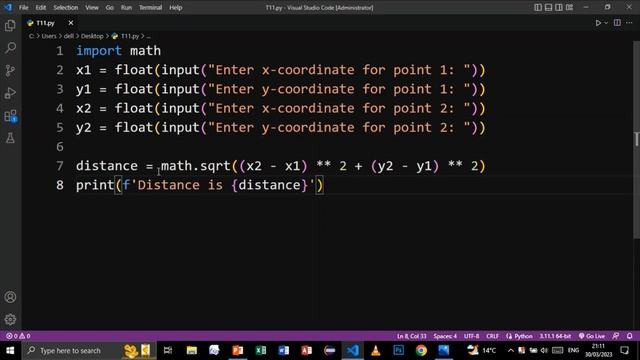Click the trailing ellipsis breadcrumb segment
This screenshot has width=640, height=360.
[148, 36]
